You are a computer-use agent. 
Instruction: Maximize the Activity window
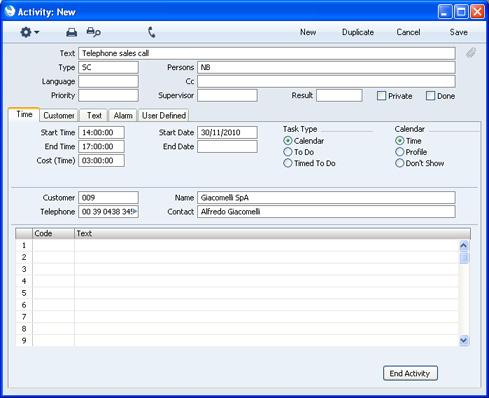tap(461, 12)
